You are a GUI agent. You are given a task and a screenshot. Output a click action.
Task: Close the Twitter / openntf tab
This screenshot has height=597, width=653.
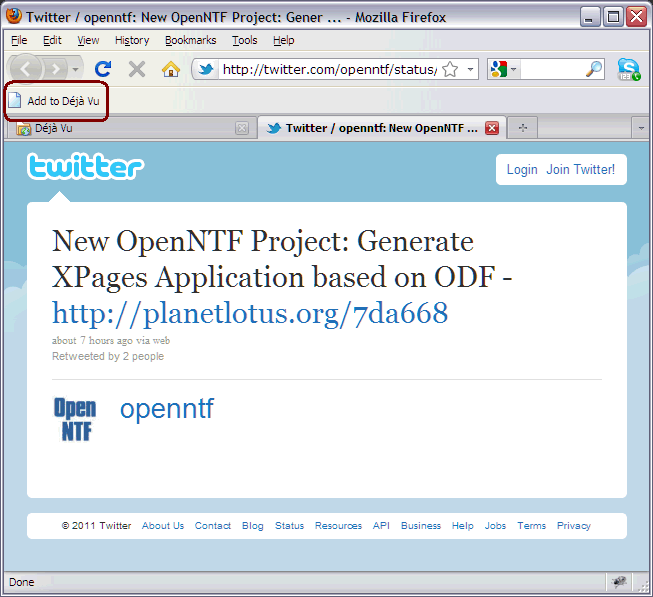click(x=491, y=128)
